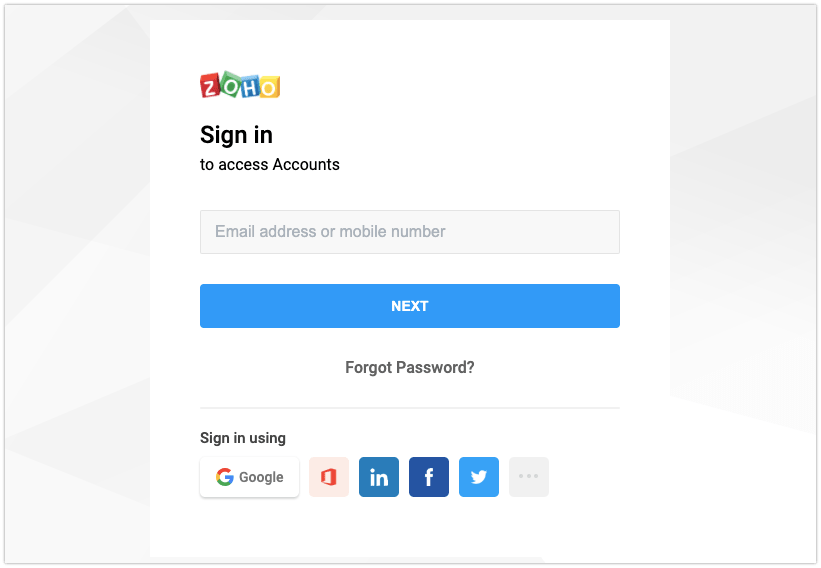This screenshot has height=568, width=821.
Task: Click the Sign in heading
Action: point(236,136)
